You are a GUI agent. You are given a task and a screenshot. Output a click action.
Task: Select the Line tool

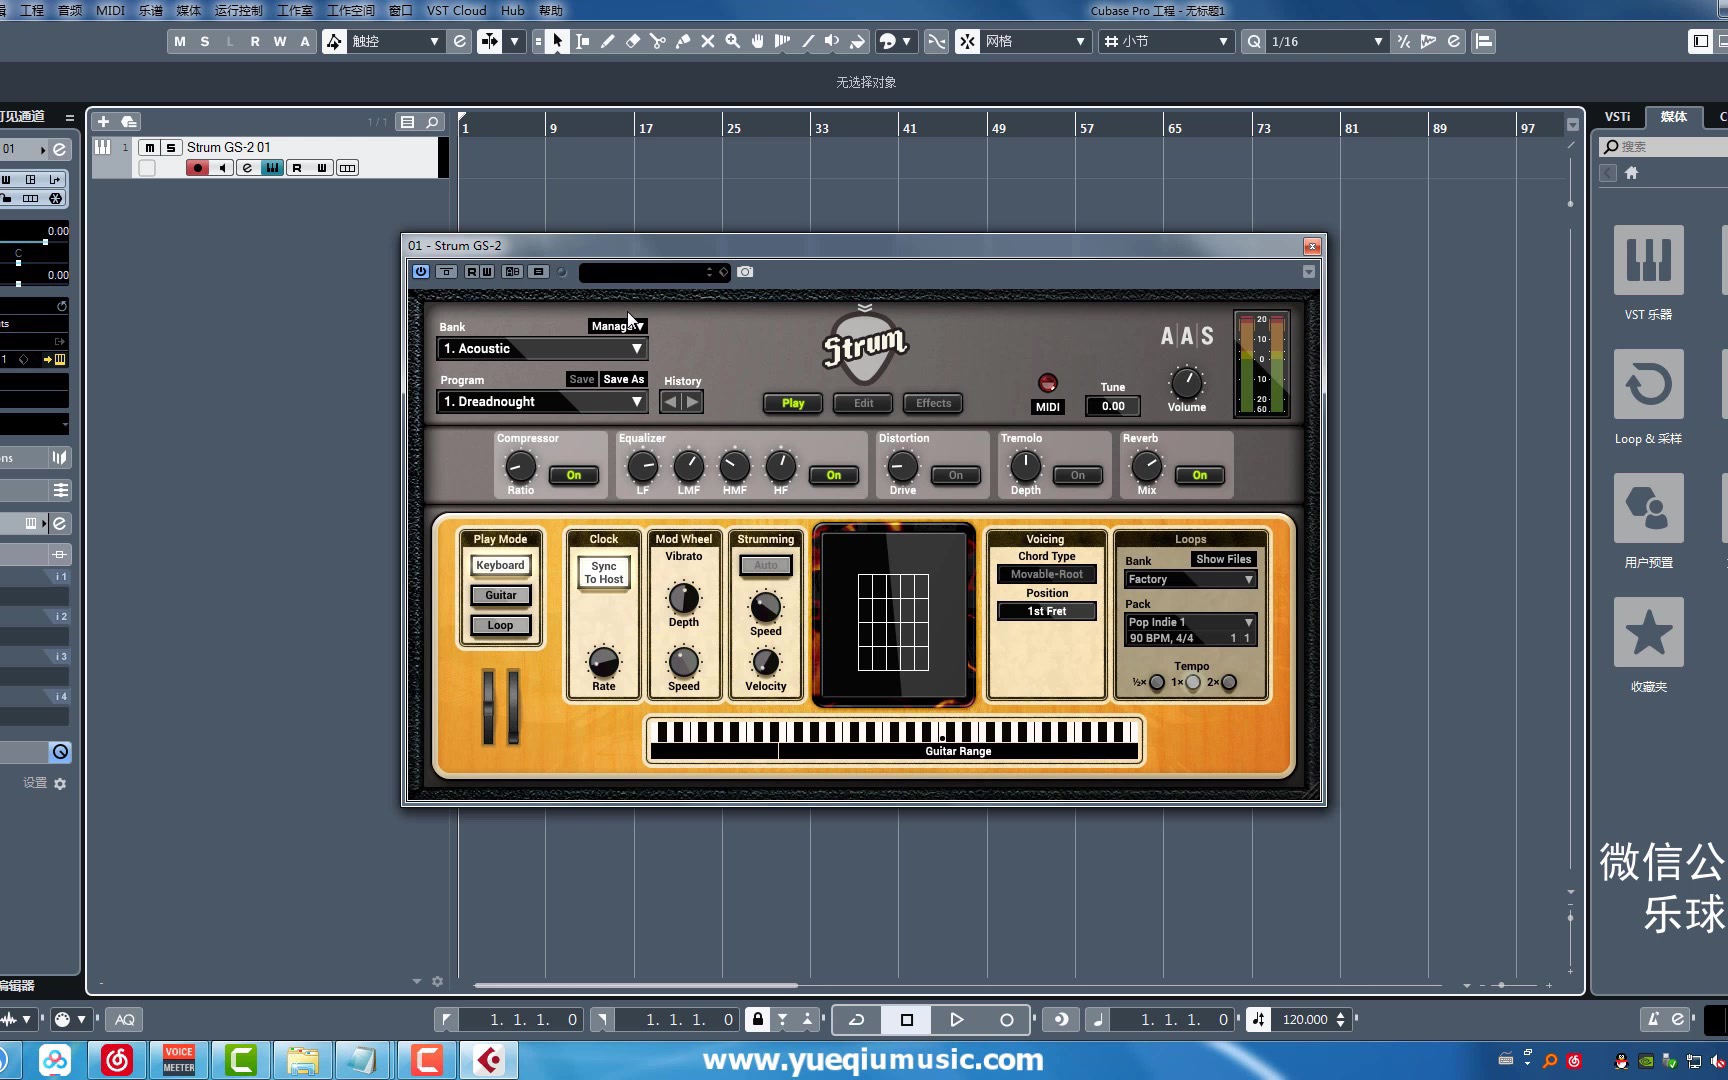pos(807,41)
